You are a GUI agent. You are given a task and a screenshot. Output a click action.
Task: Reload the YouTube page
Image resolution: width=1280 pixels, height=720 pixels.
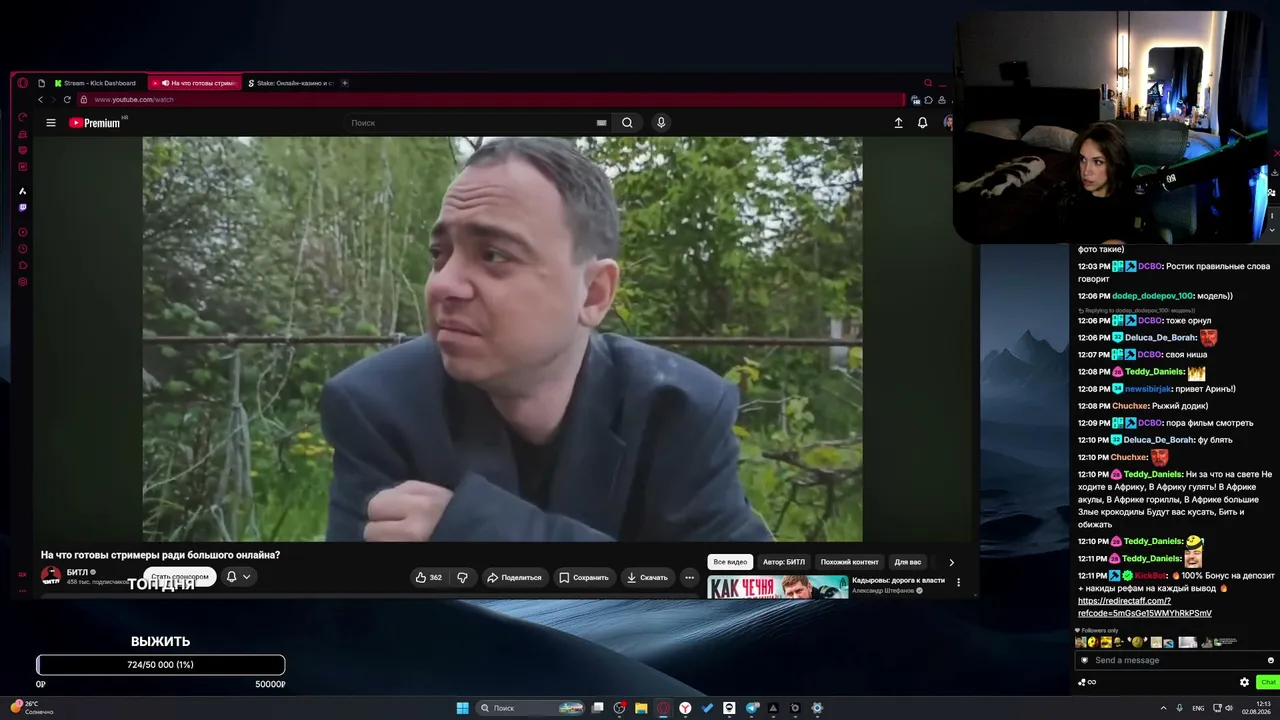coord(68,100)
